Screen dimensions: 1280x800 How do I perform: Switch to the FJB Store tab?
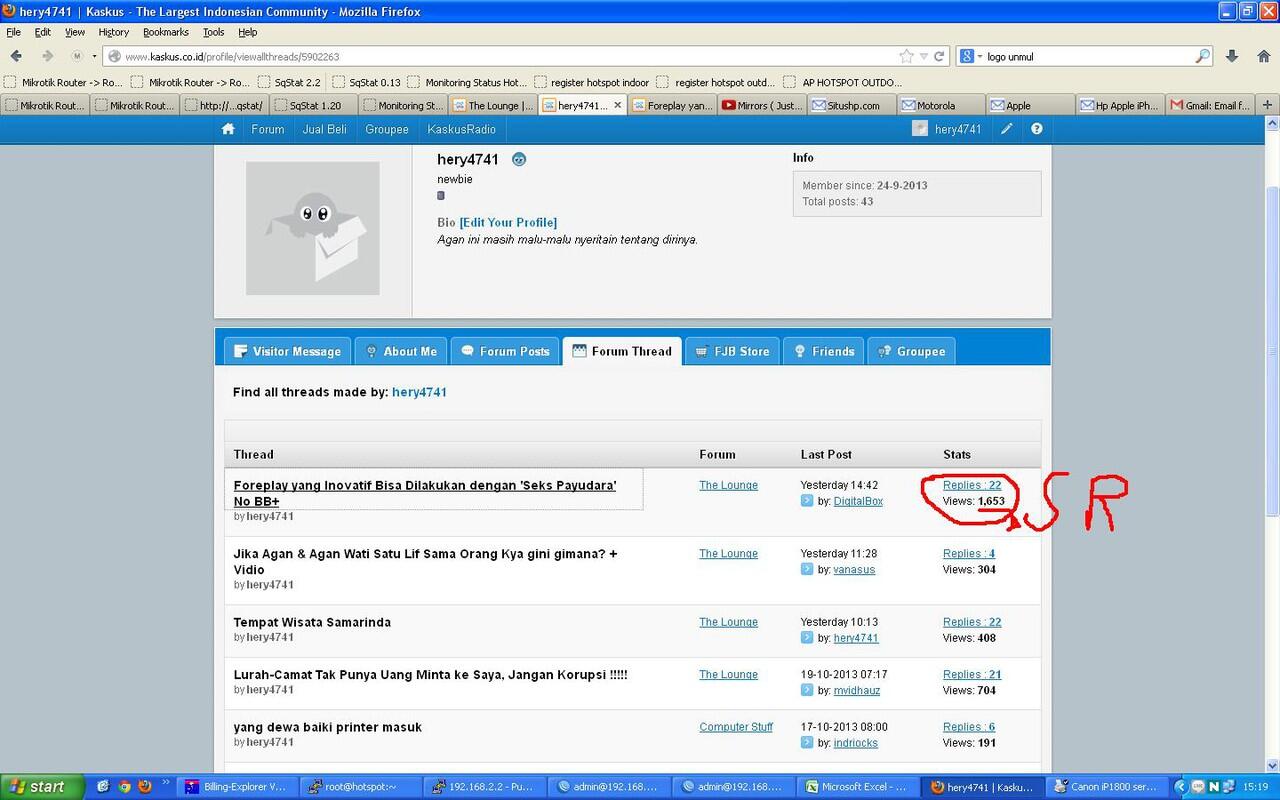(732, 351)
